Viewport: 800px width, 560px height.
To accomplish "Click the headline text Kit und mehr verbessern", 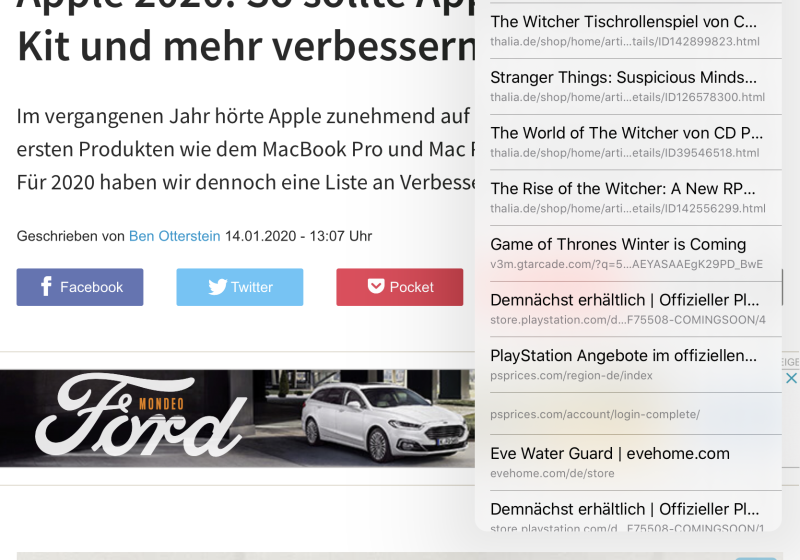I will pyautogui.click(x=246, y=46).
